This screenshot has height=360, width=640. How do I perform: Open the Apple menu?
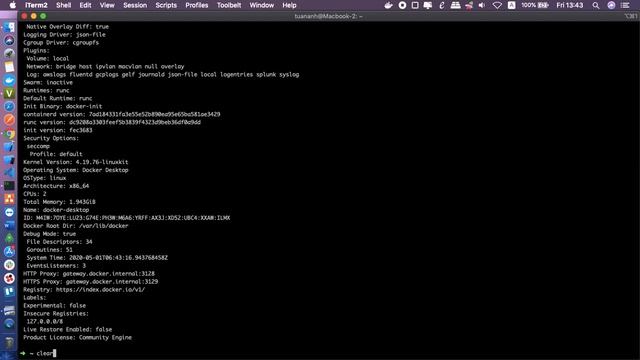point(13,5)
